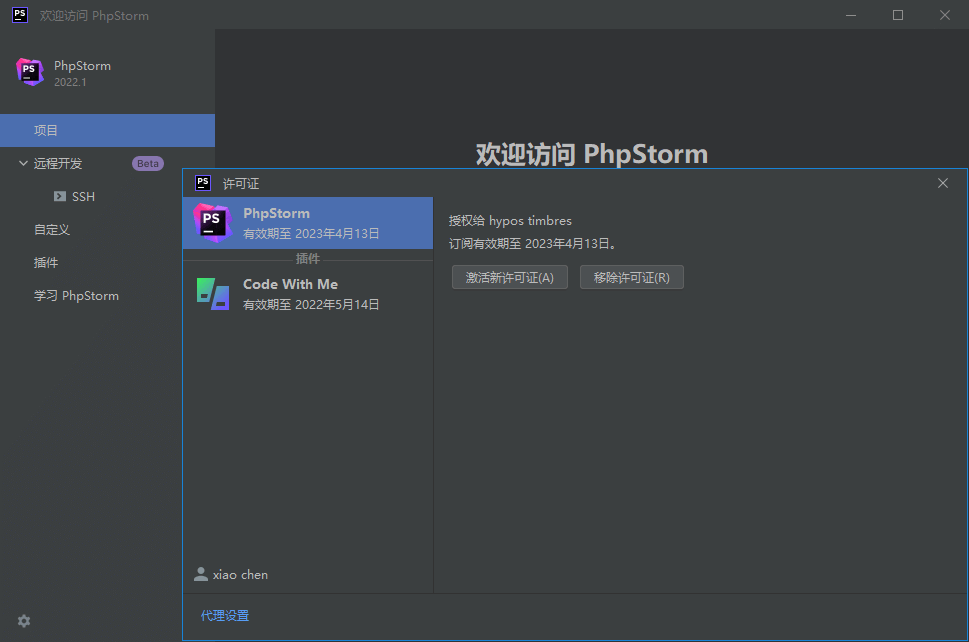Open the 自定义 section
This screenshot has height=642, width=969.
52,230
